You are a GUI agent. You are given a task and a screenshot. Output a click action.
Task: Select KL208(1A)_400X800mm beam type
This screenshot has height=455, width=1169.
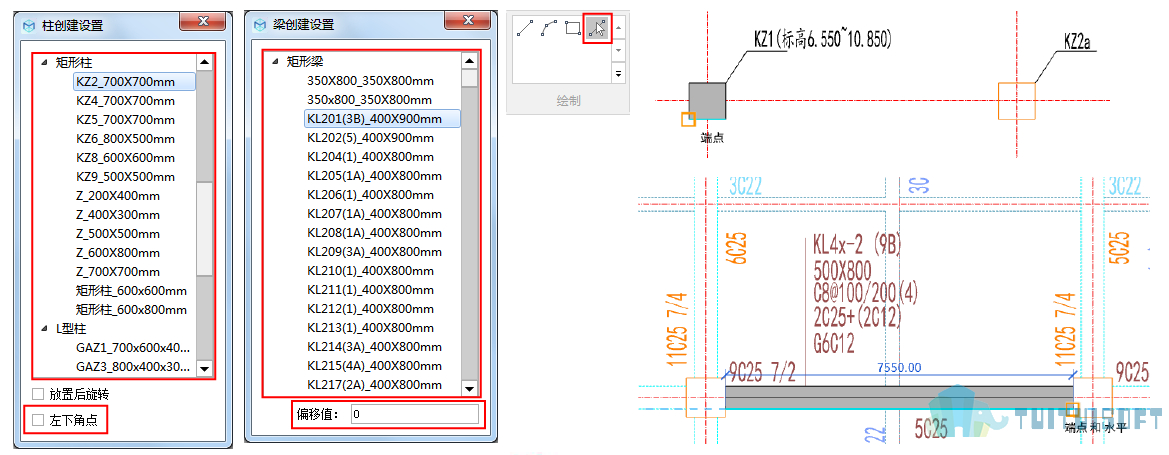[x=374, y=233]
